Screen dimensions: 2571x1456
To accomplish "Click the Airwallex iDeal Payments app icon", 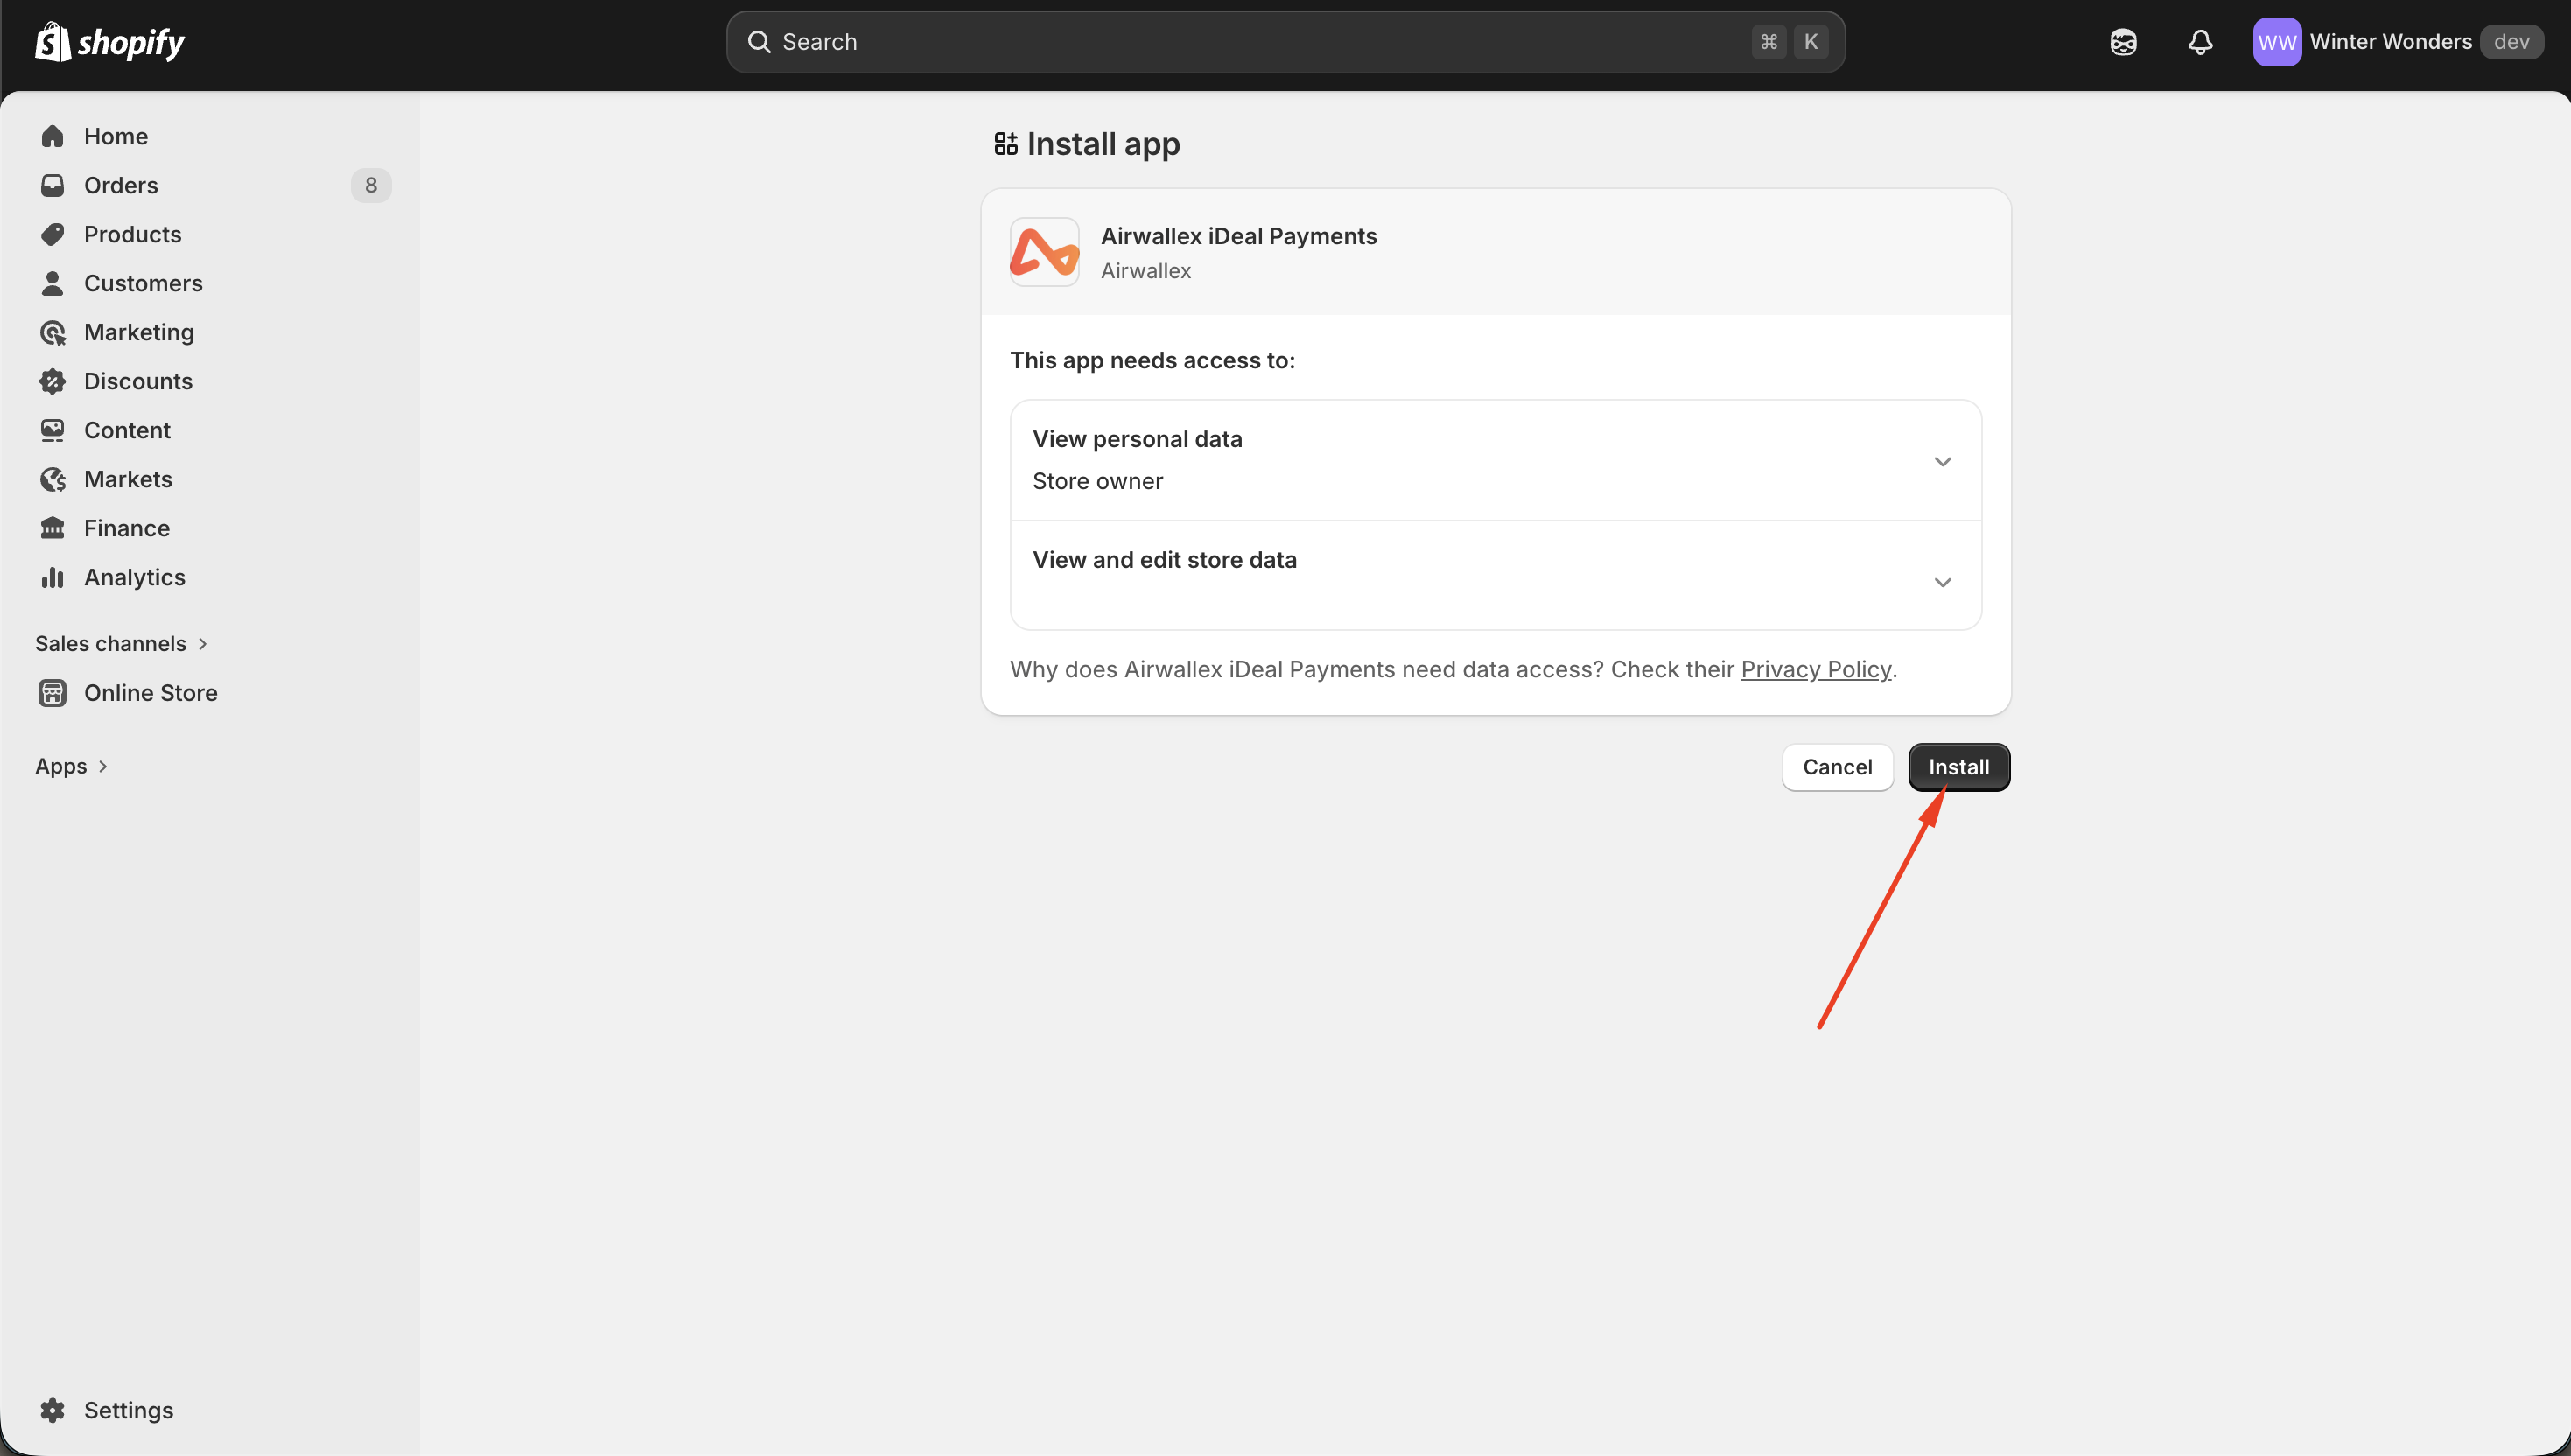I will 1043,251.
